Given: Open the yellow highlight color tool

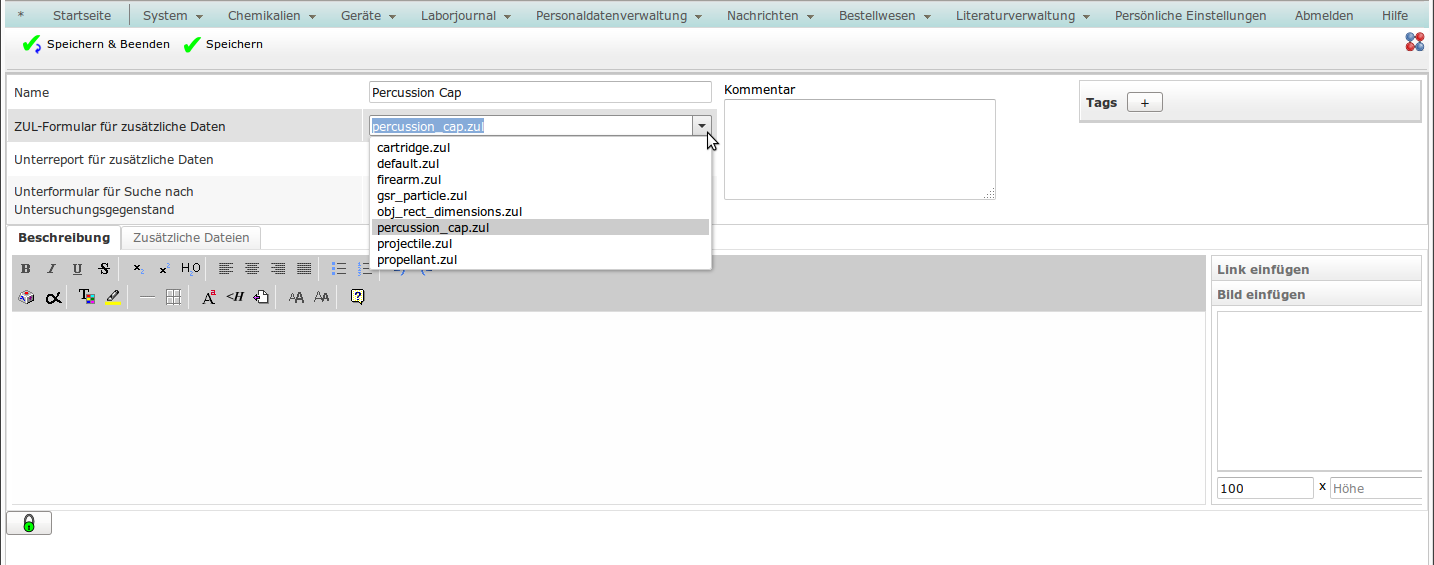Looking at the screenshot, I should [x=113, y=297].
